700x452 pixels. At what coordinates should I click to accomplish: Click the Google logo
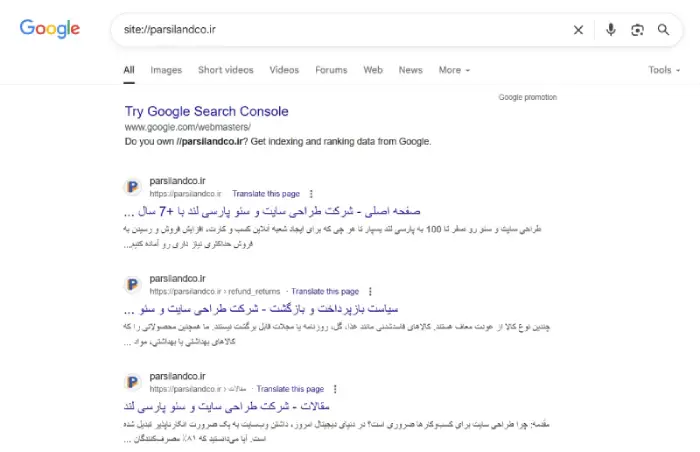point(50,29)
